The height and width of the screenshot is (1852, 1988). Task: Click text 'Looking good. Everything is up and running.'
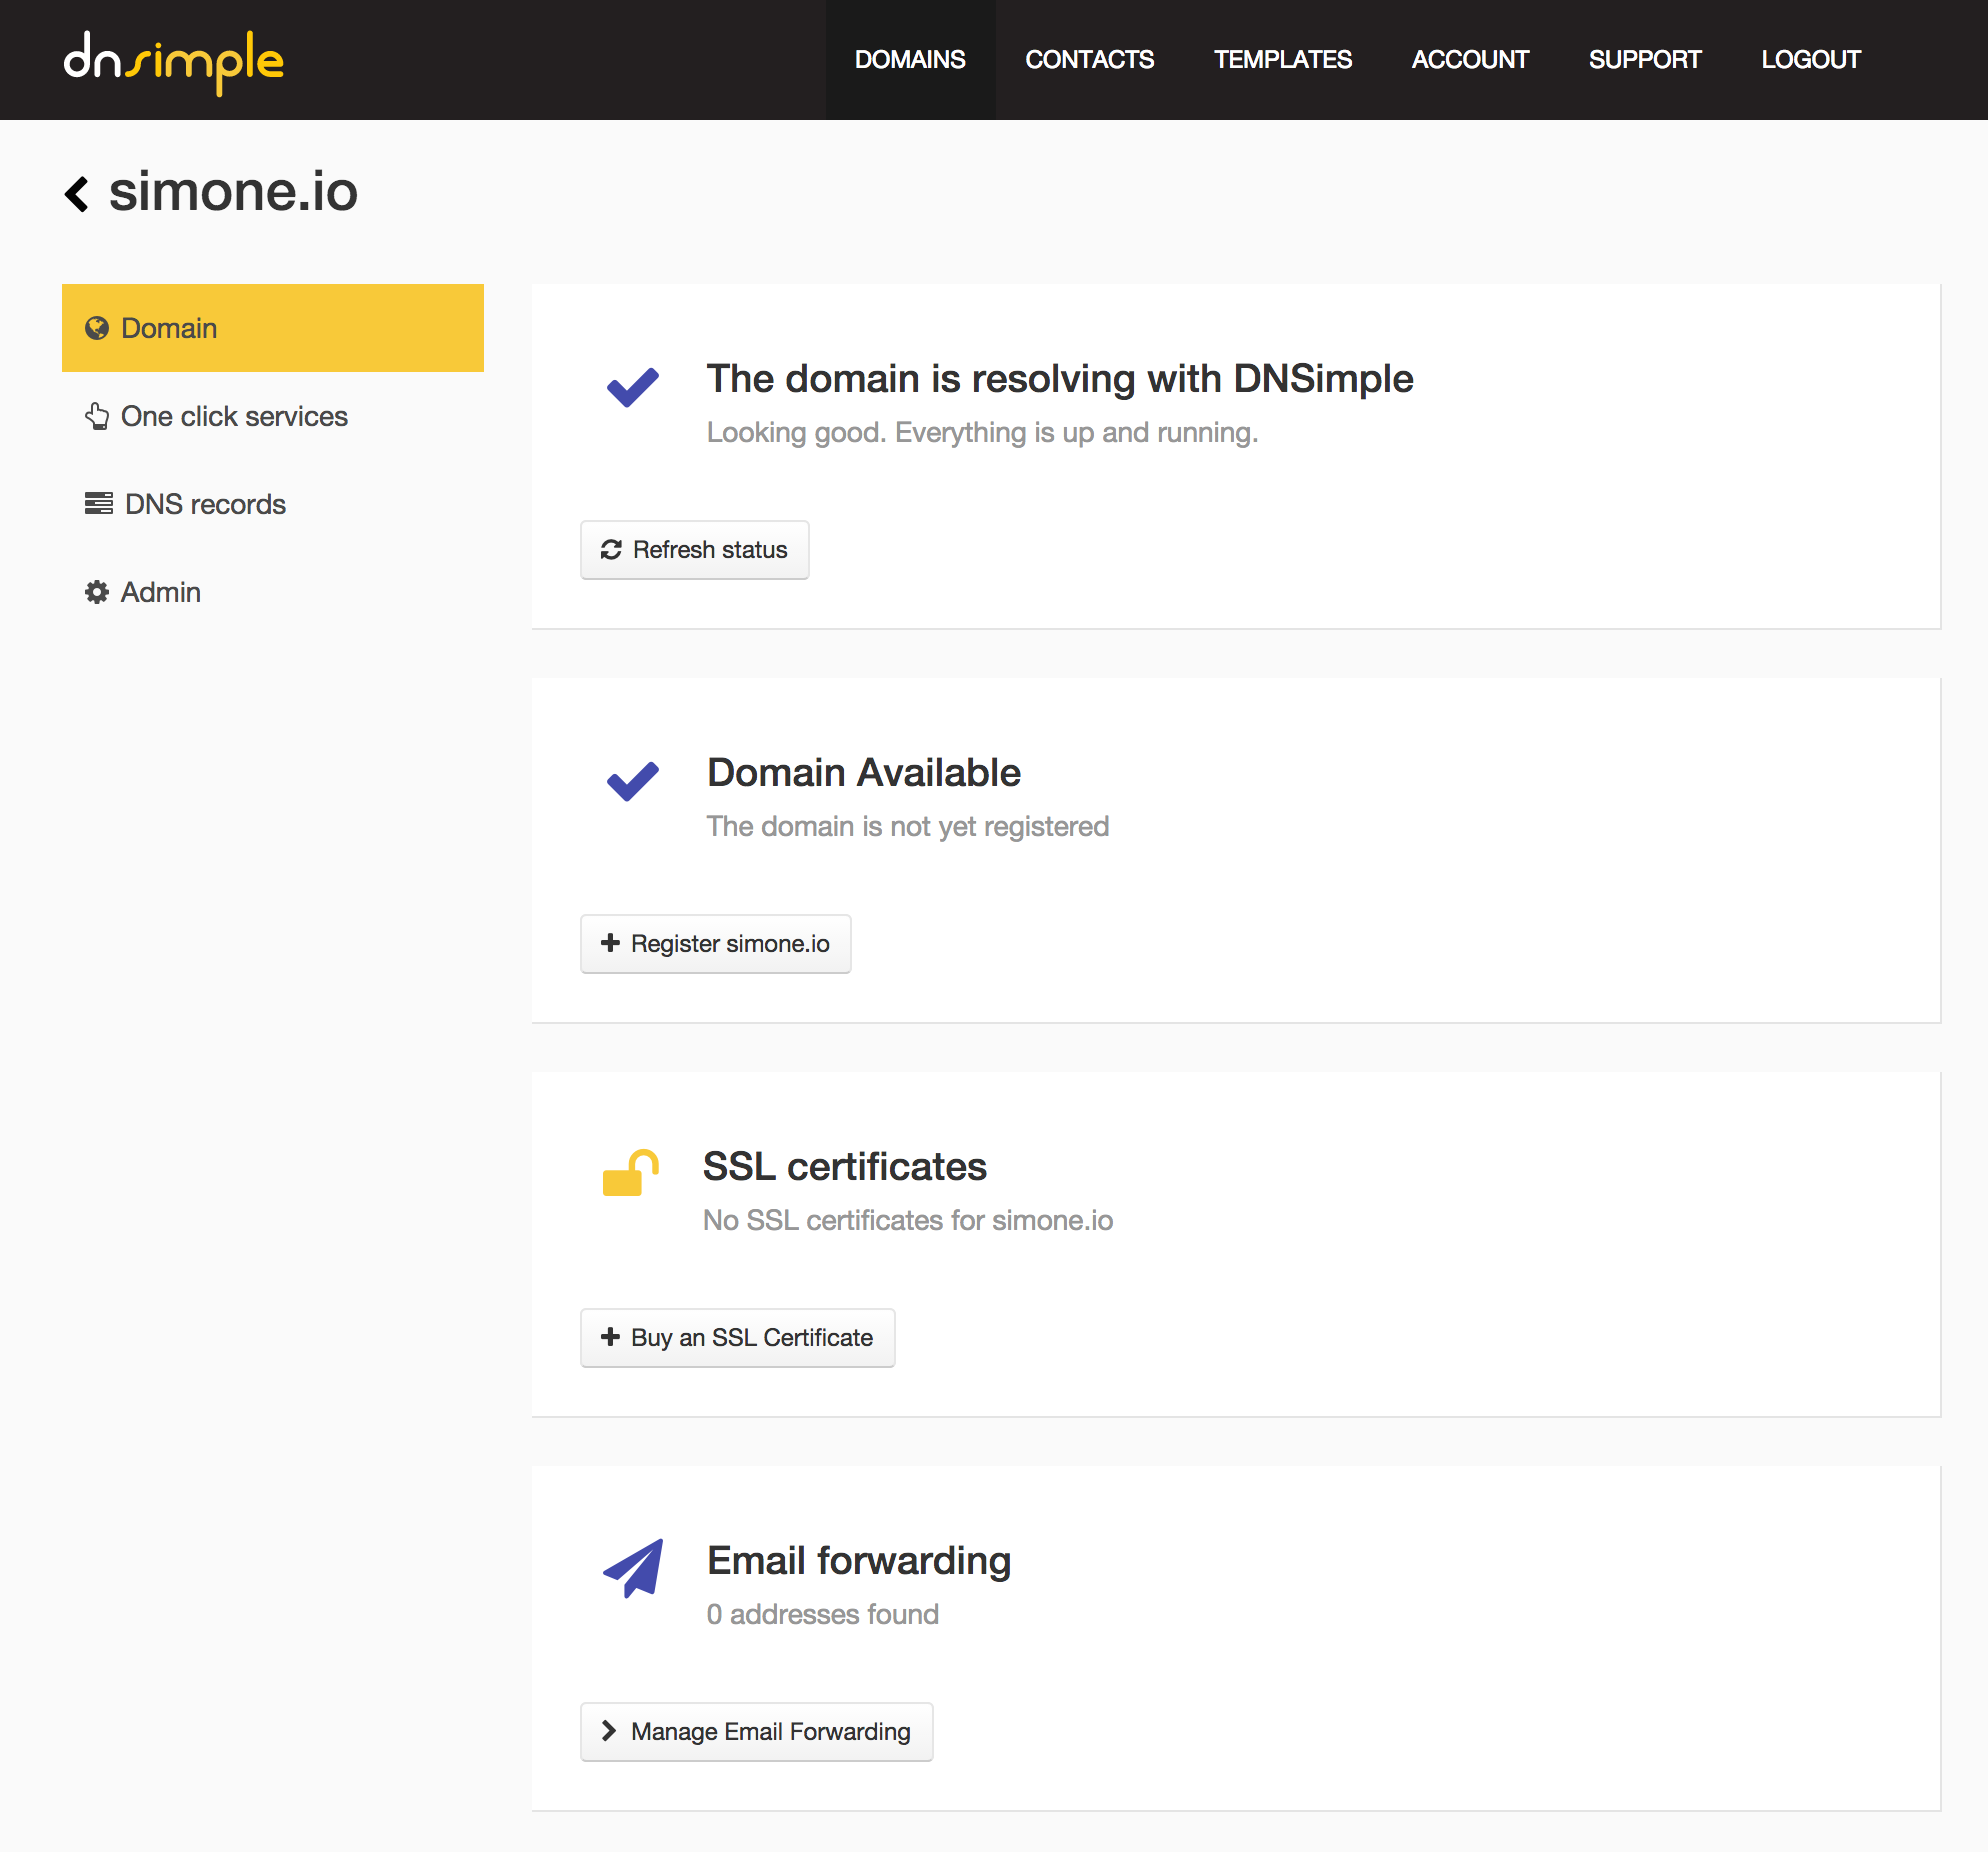(x=982, y=433)
